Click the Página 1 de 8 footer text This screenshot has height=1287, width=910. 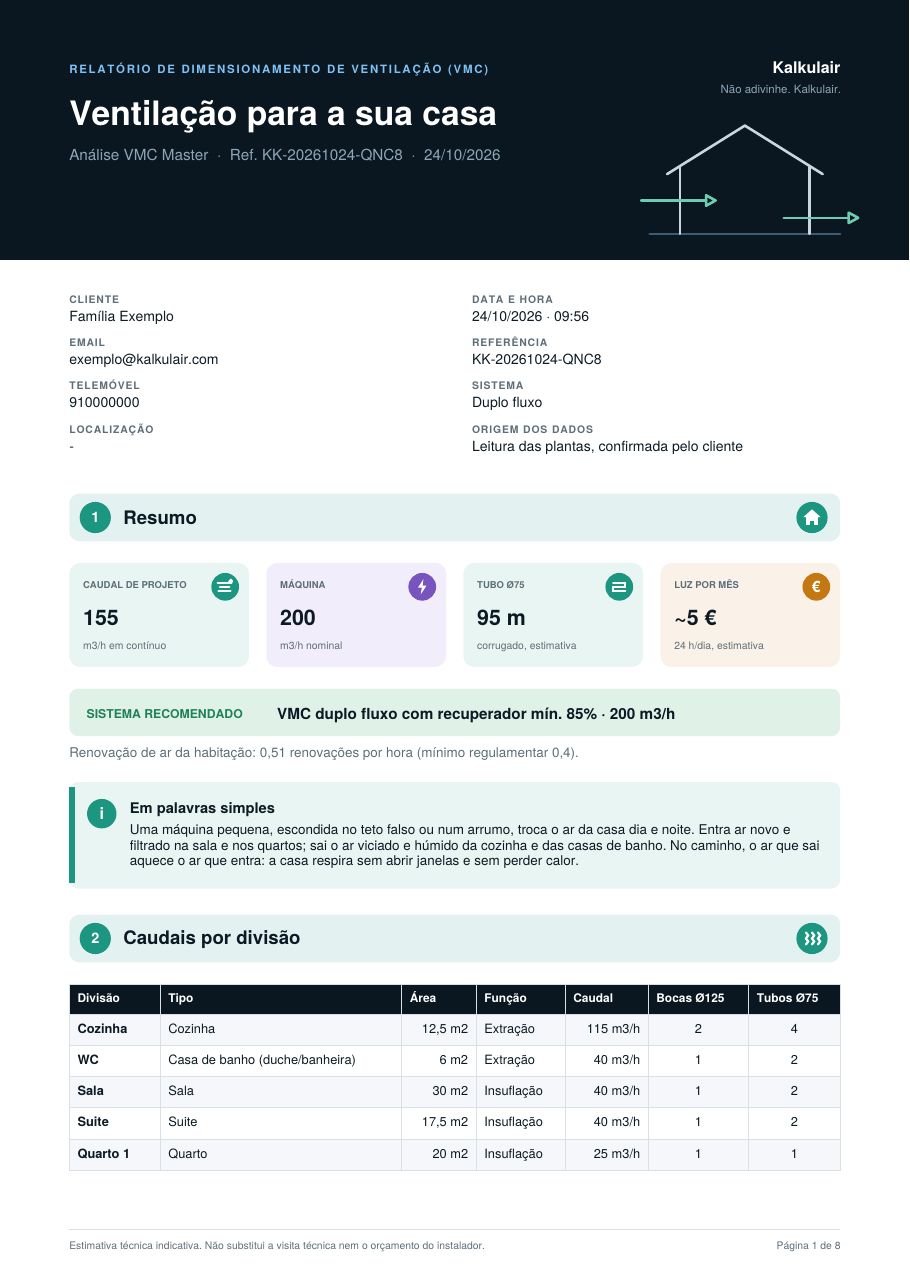tap(808, 1246)
